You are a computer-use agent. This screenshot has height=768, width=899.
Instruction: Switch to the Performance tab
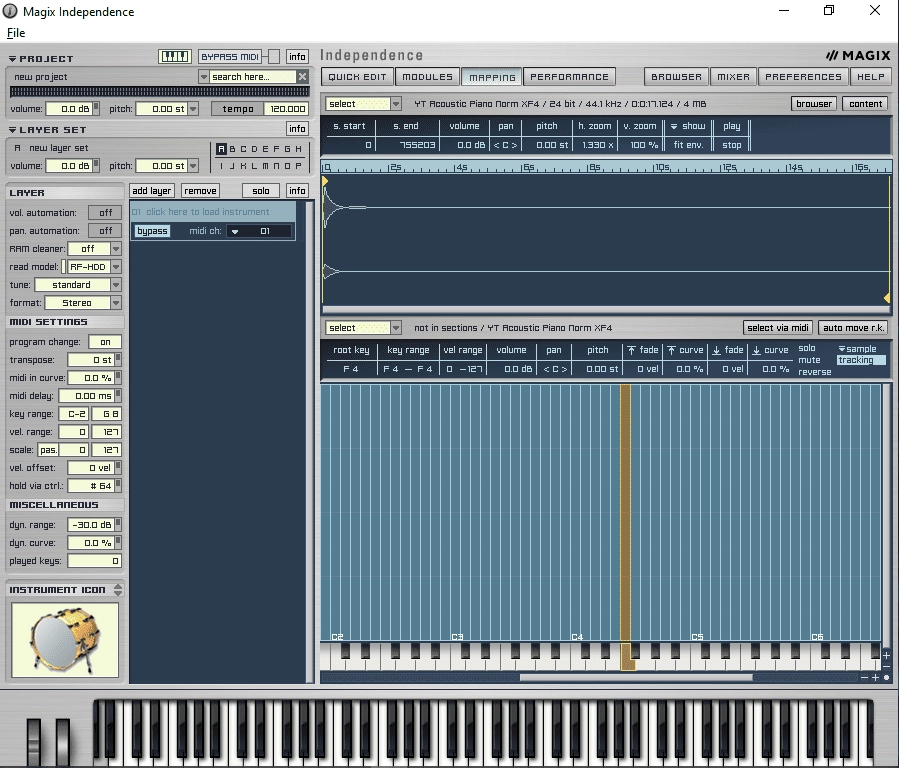click(x=569, y=77)
